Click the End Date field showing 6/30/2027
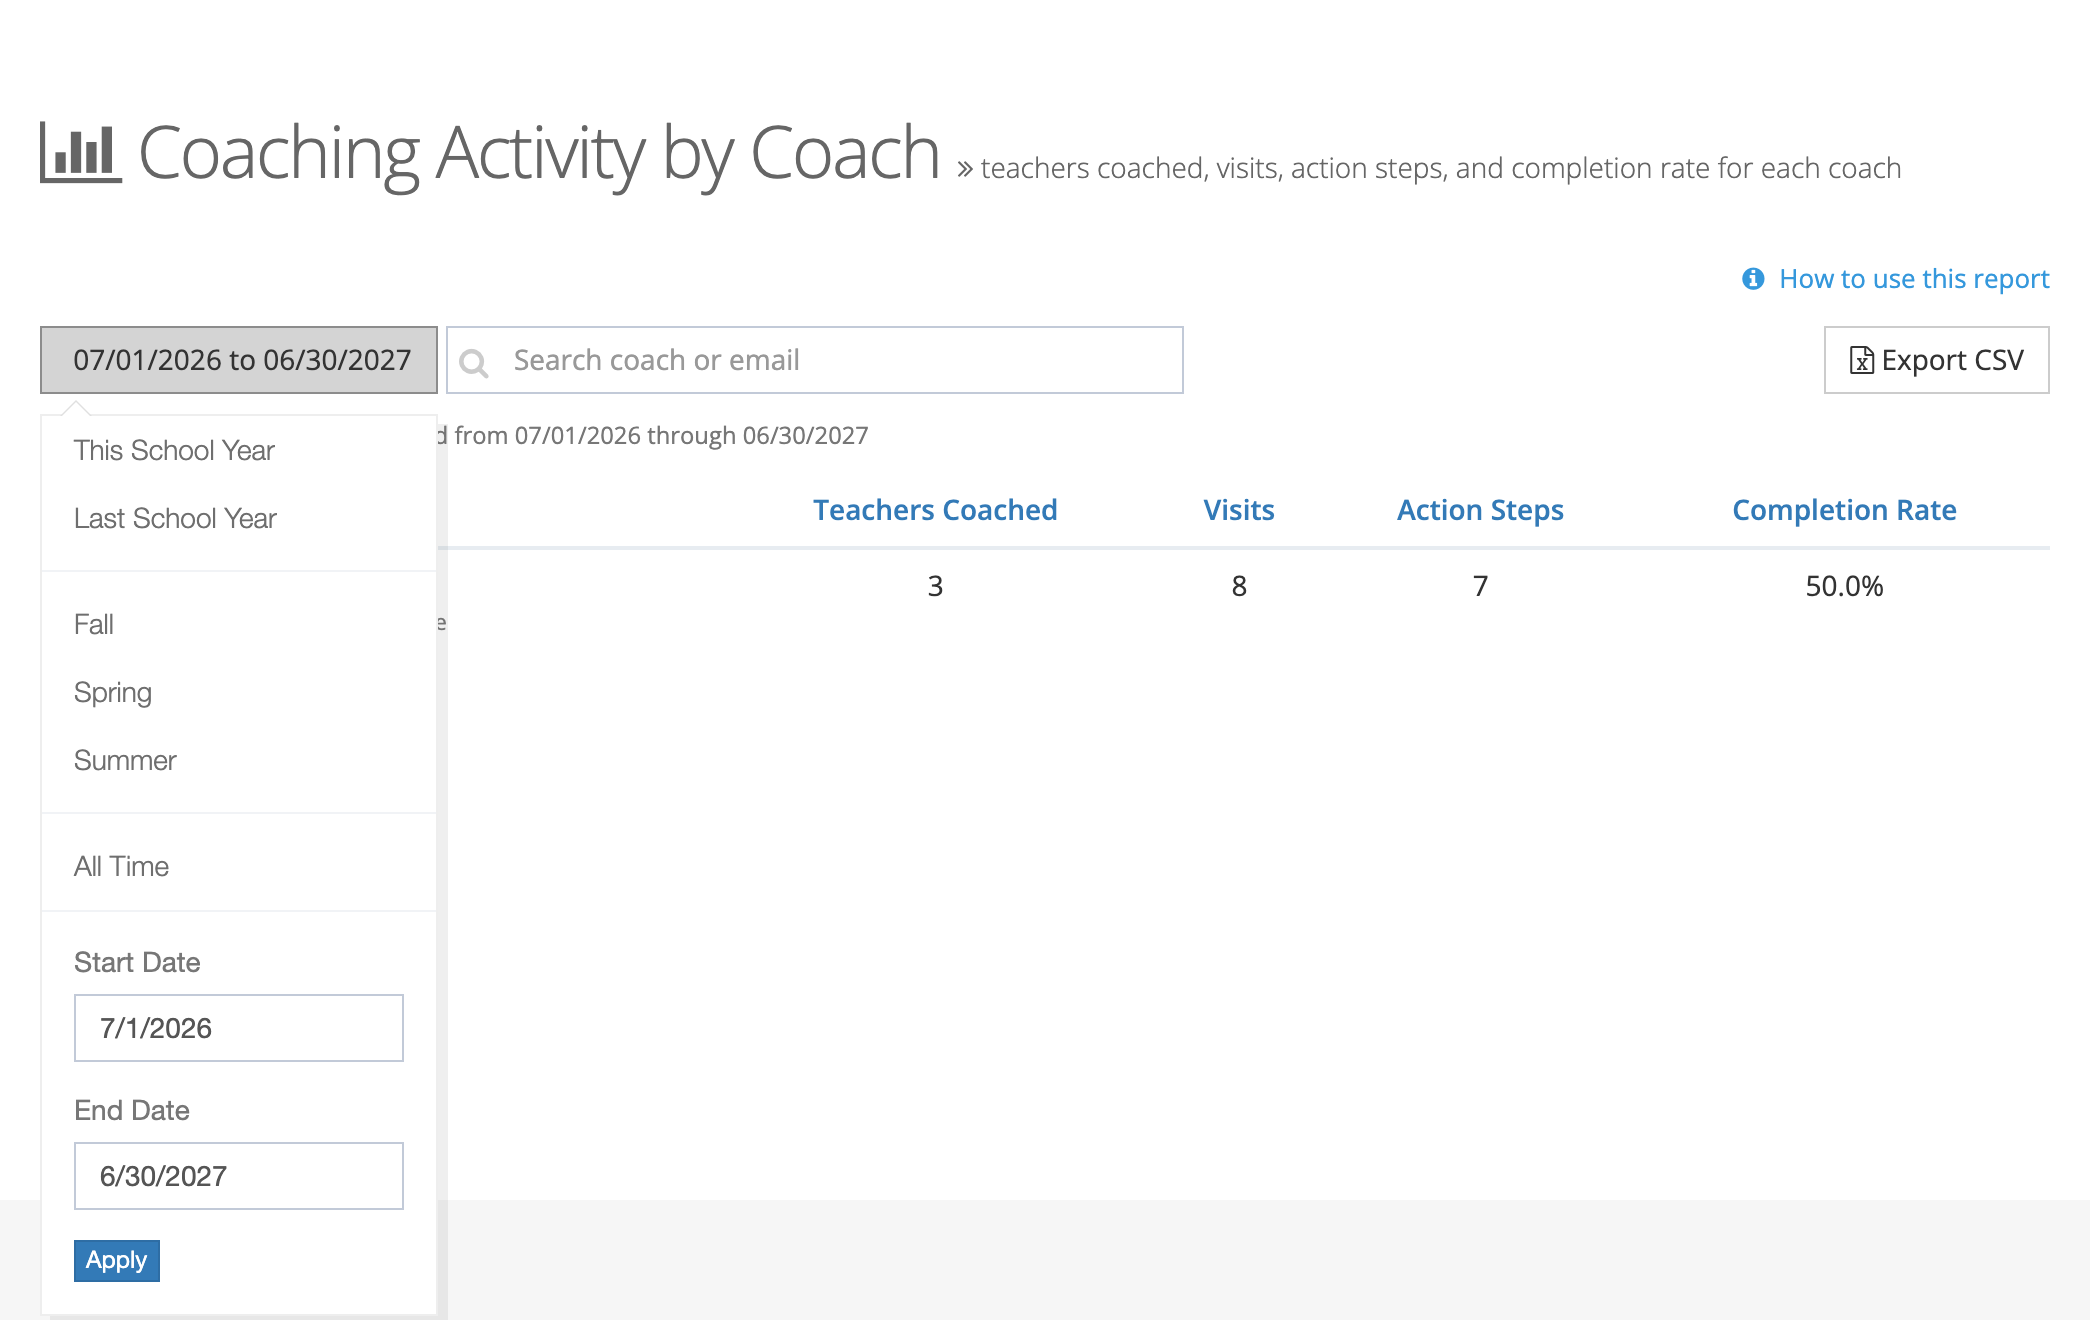This screenshot has height=1320, width=2090. tap(239, 1176)
